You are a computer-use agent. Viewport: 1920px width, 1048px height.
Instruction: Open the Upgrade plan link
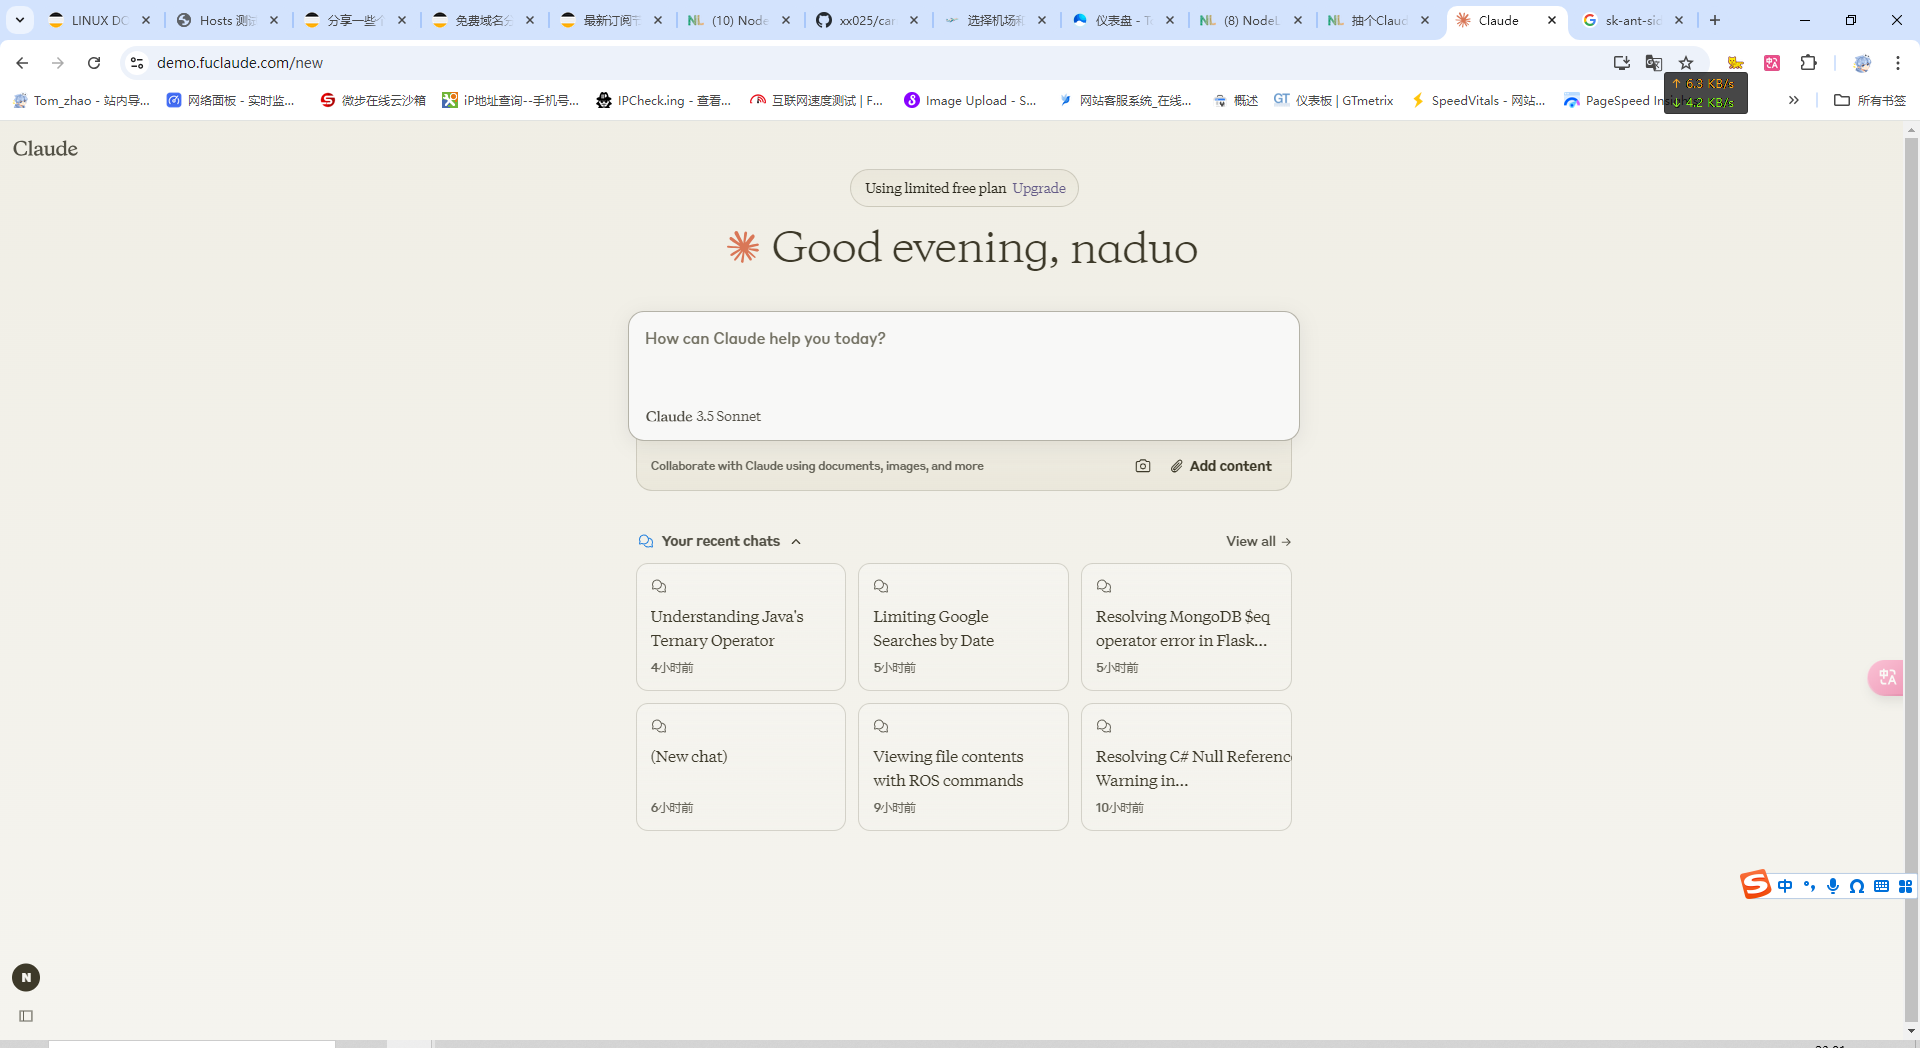(x=1038, y=188)
